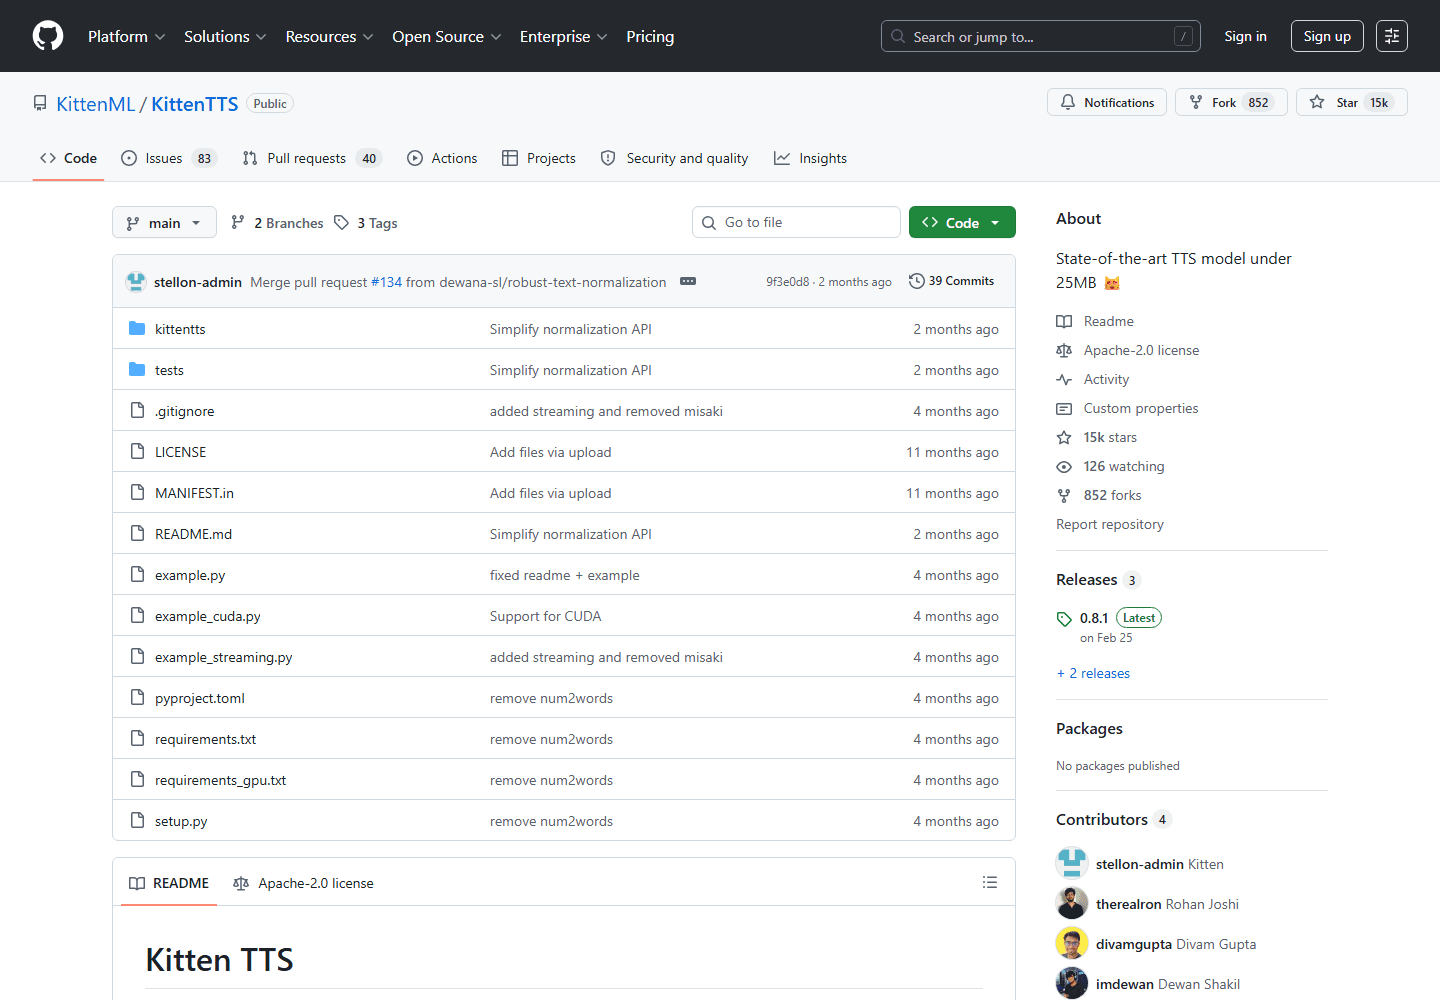Screen dimensions: 1440x1000
Task: Click the star icon beside 15k stars
Action: 1064,437
